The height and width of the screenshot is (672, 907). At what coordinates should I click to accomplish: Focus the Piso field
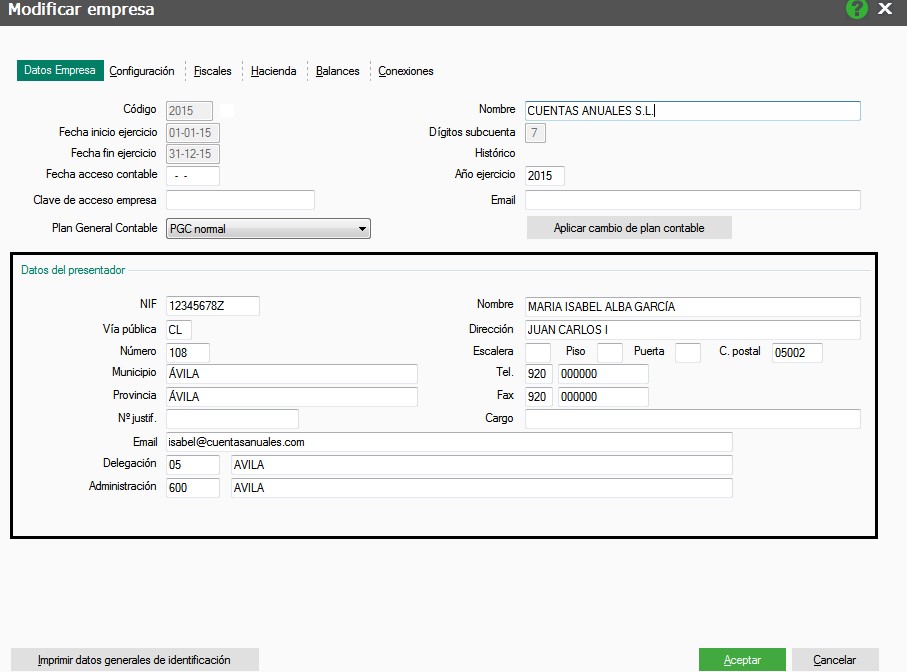[x=610, y=352]
